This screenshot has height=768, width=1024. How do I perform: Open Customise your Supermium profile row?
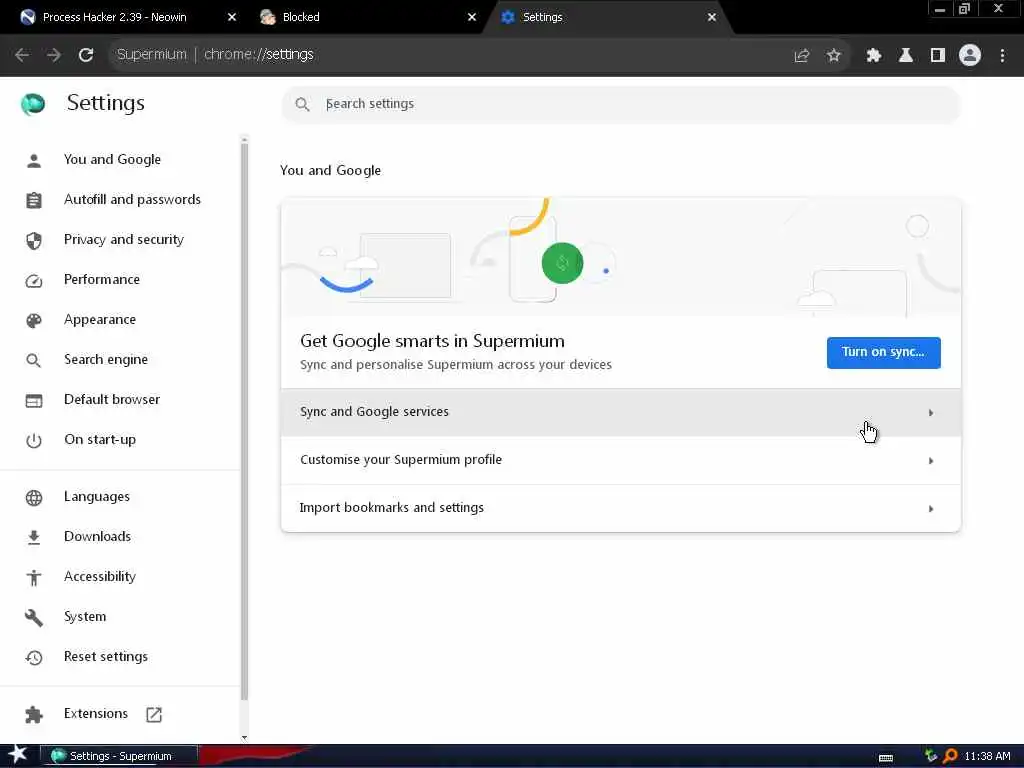[620, 460]
